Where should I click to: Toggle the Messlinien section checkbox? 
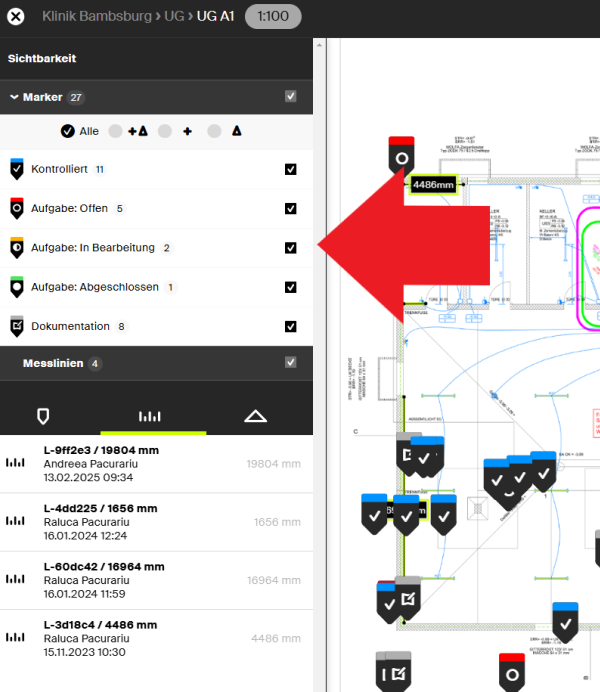(291, 363)
